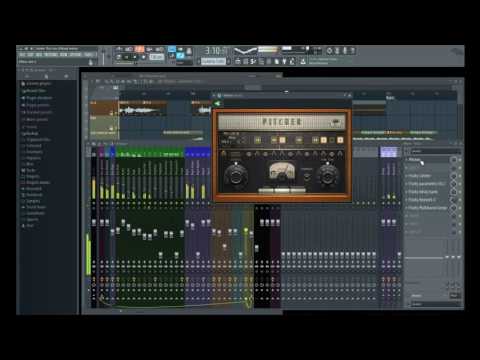This screenshot has width=480, height=360.
Task: Adjust the mix knob of Pitcher slot
Action: click(453, 160)
